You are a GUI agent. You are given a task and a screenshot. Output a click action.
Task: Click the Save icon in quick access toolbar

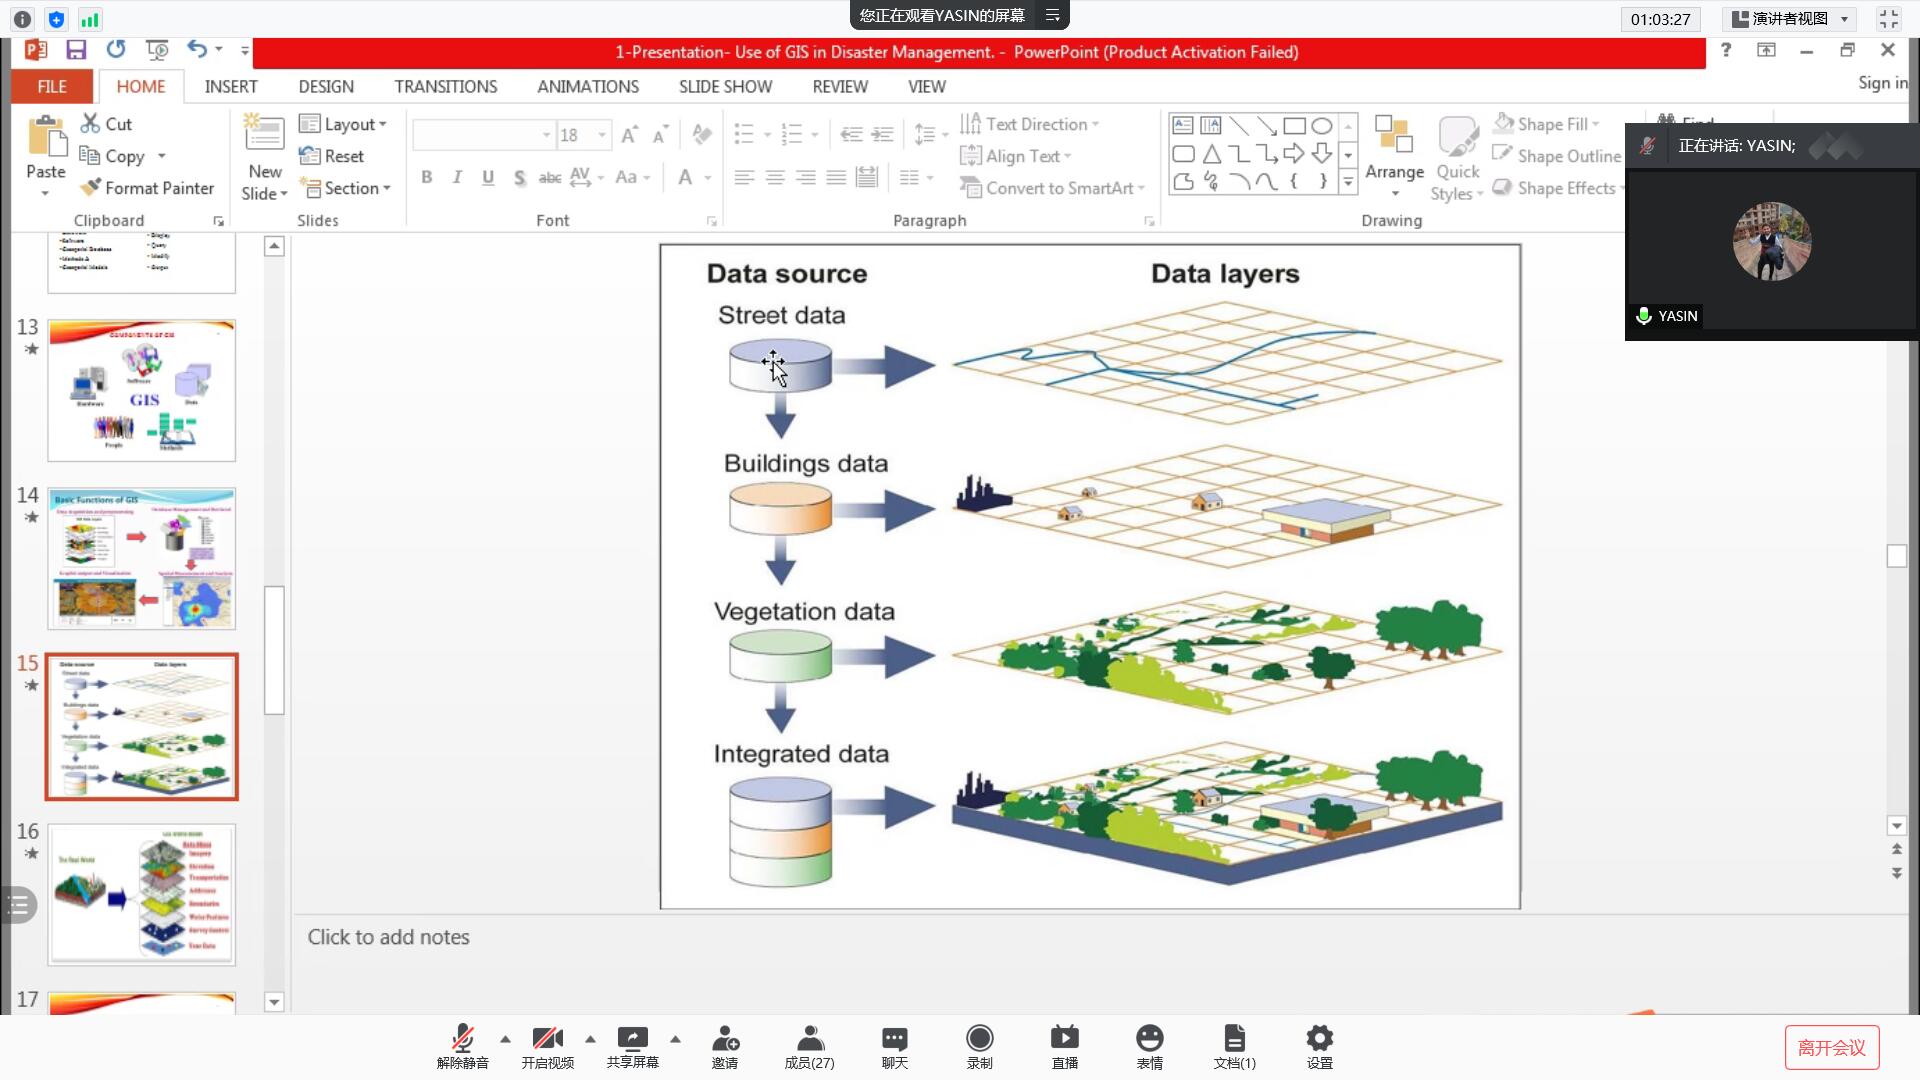[76, 50]
